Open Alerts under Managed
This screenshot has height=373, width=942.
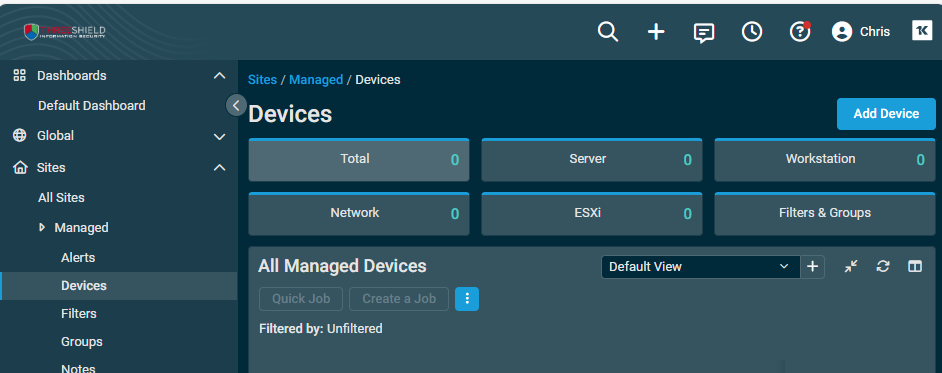click(78, 257)
